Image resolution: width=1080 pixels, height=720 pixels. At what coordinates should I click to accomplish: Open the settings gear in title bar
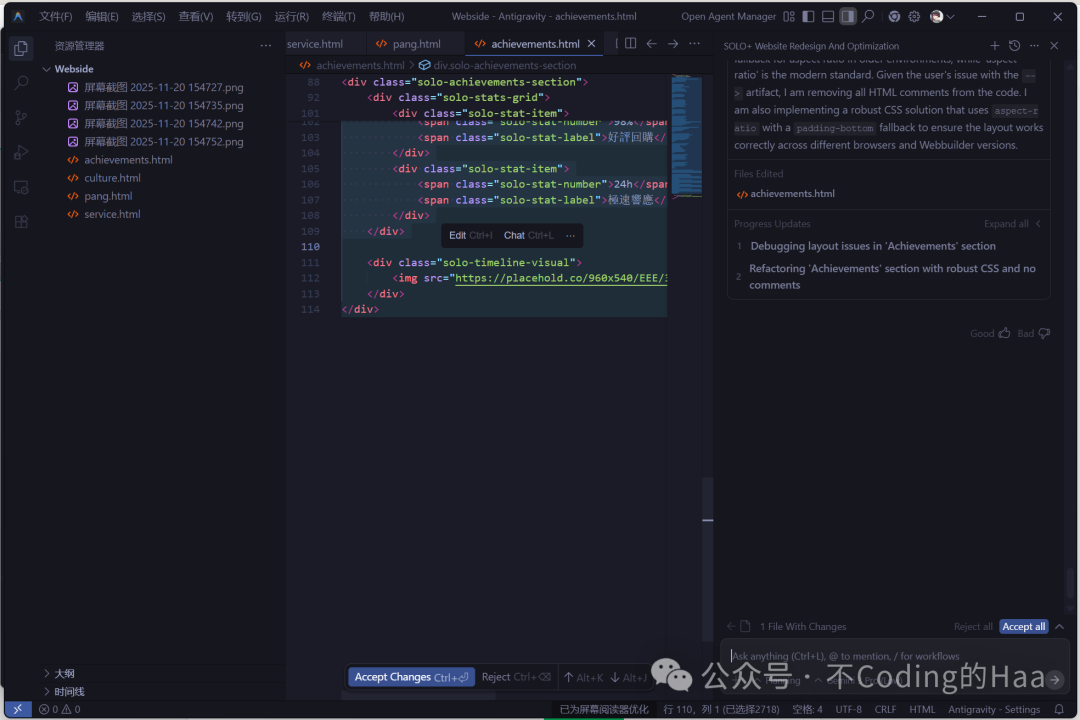pyautogui.click(x=914, y=16)
